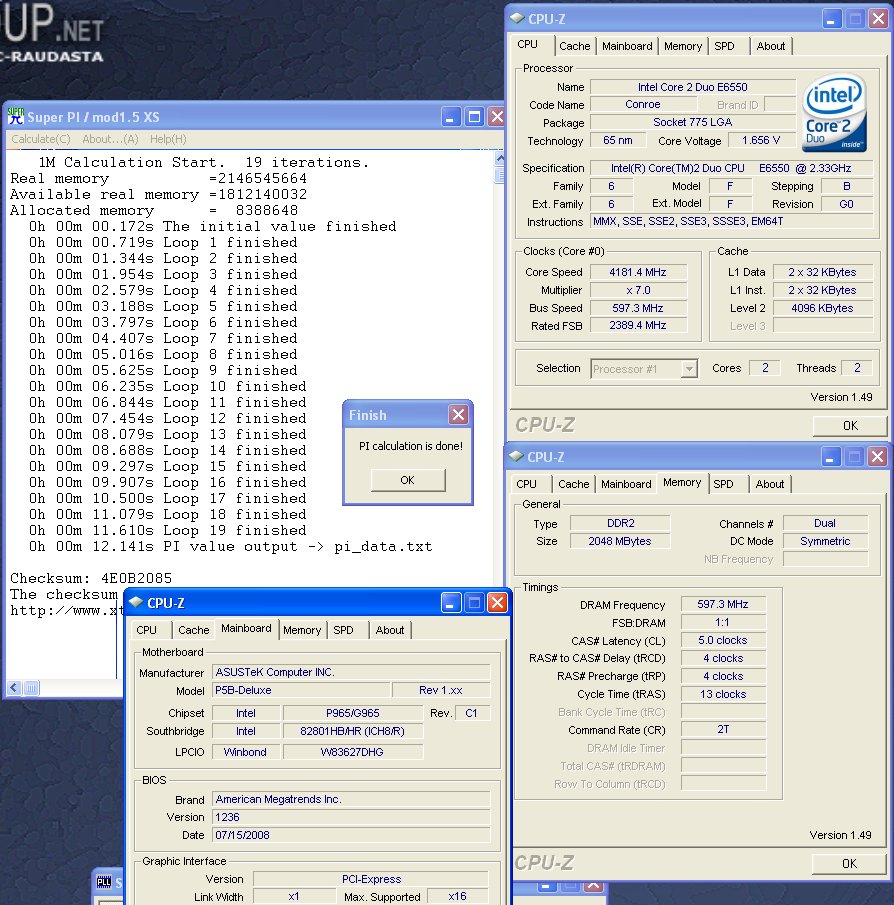Click Super PI vertical scrollbar up arrow
Viewport: 894px width, 905px height.
click(x=500, y=159)
